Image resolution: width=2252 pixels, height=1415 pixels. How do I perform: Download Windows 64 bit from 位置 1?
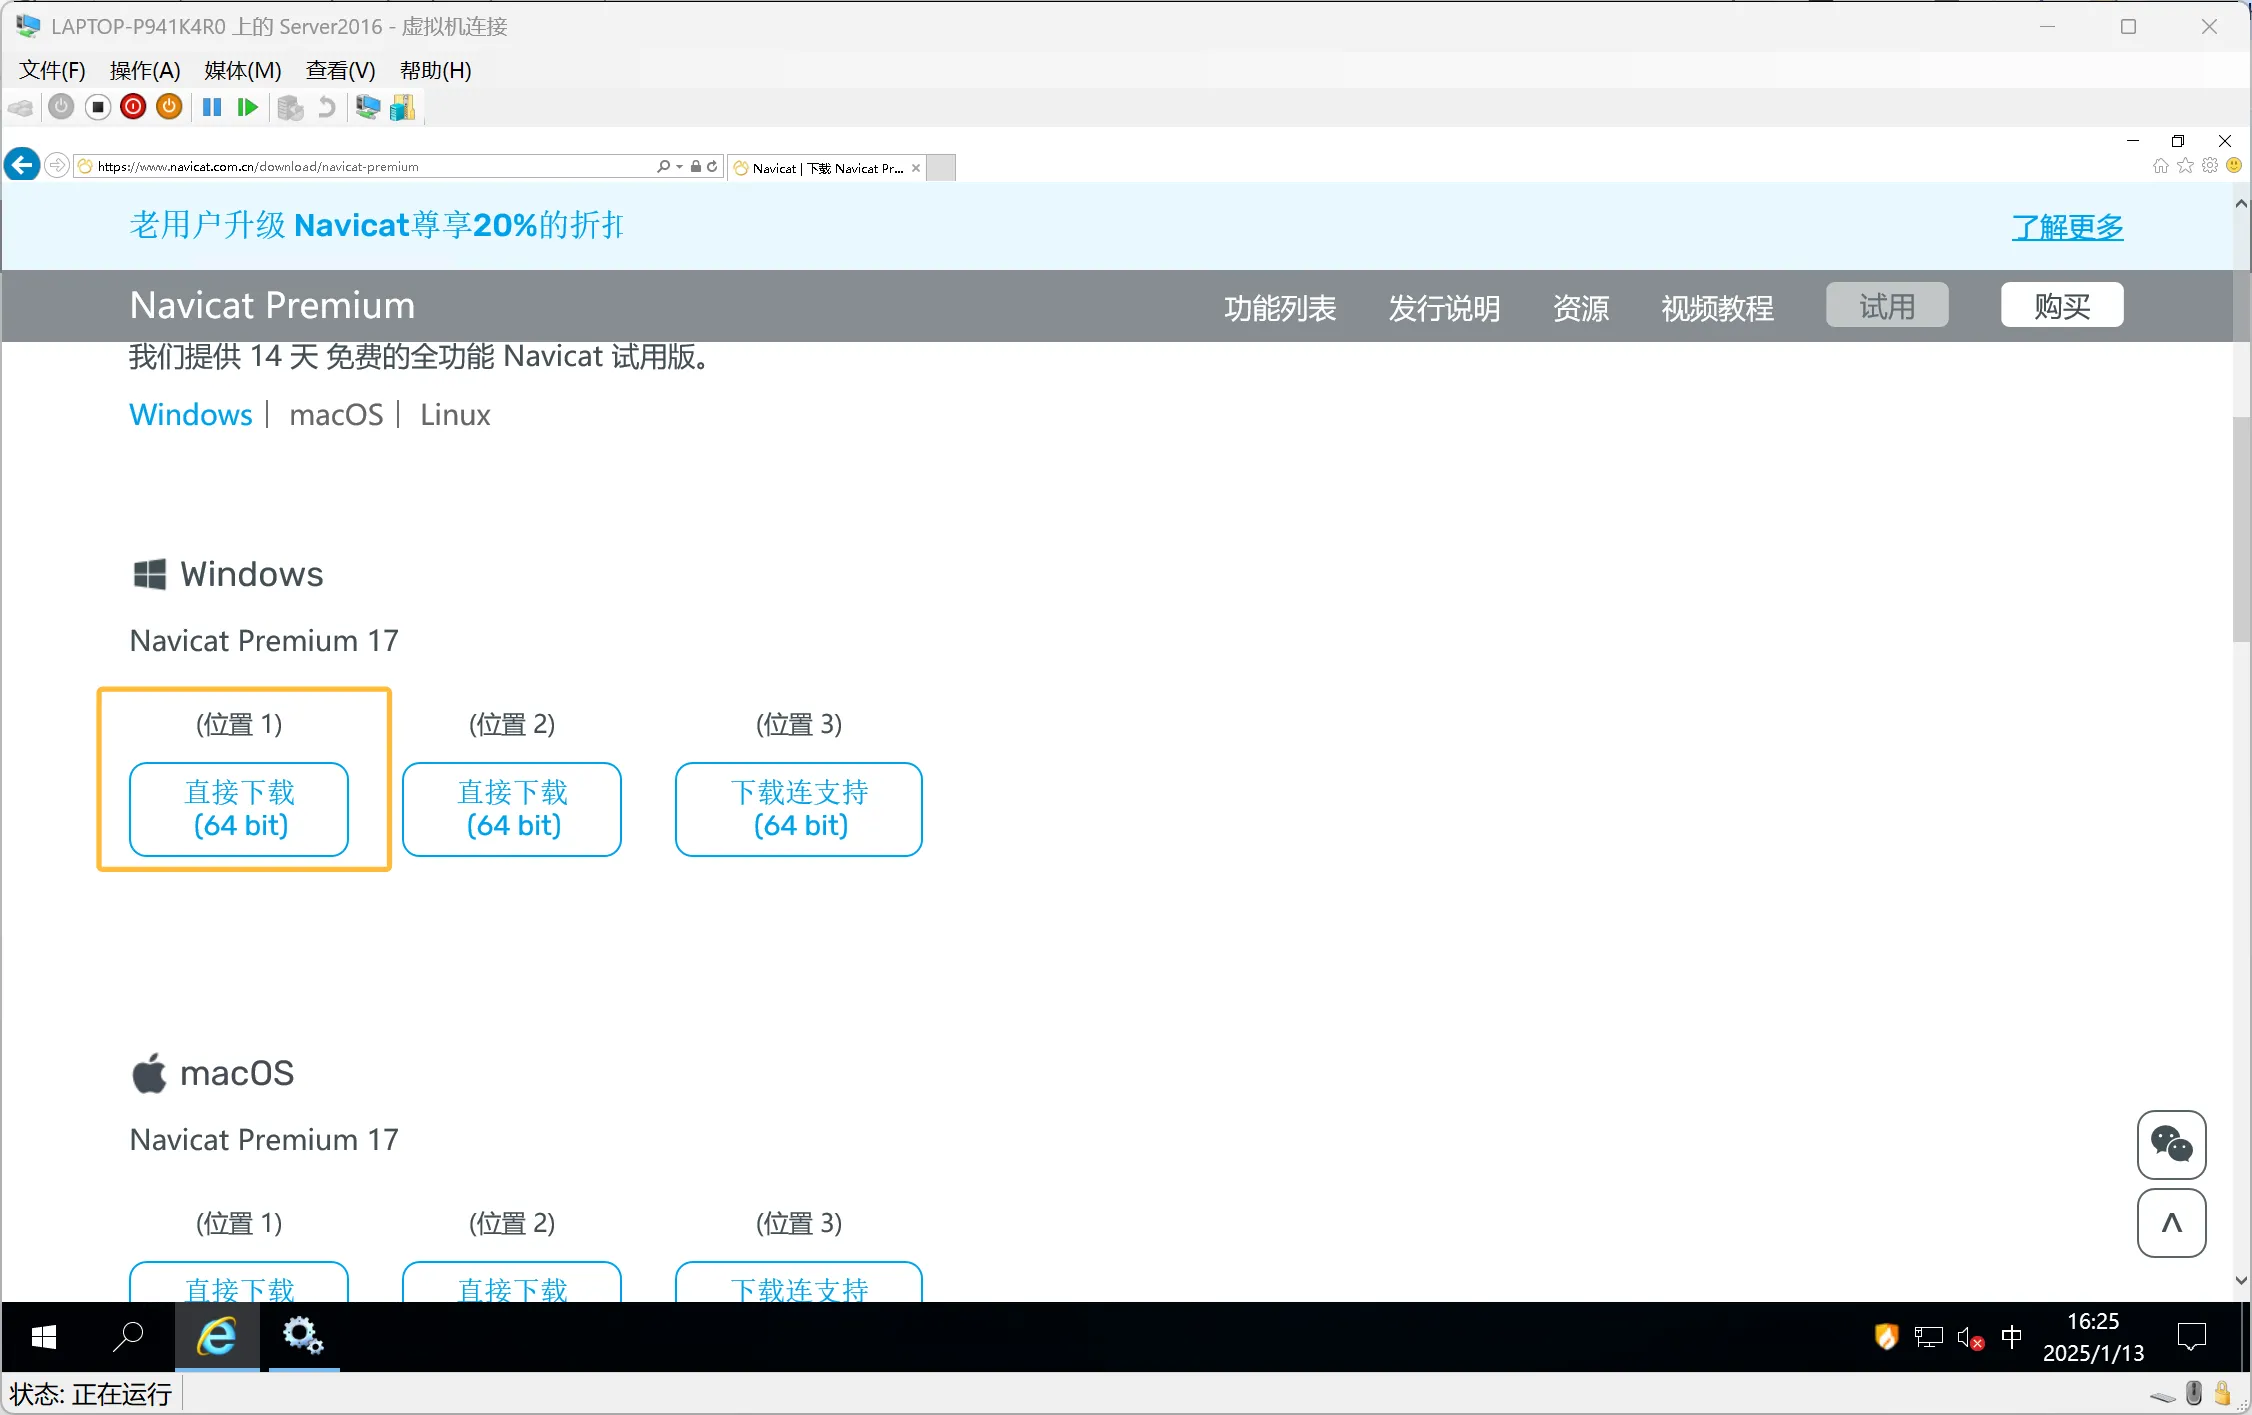[x=239, y=809]
